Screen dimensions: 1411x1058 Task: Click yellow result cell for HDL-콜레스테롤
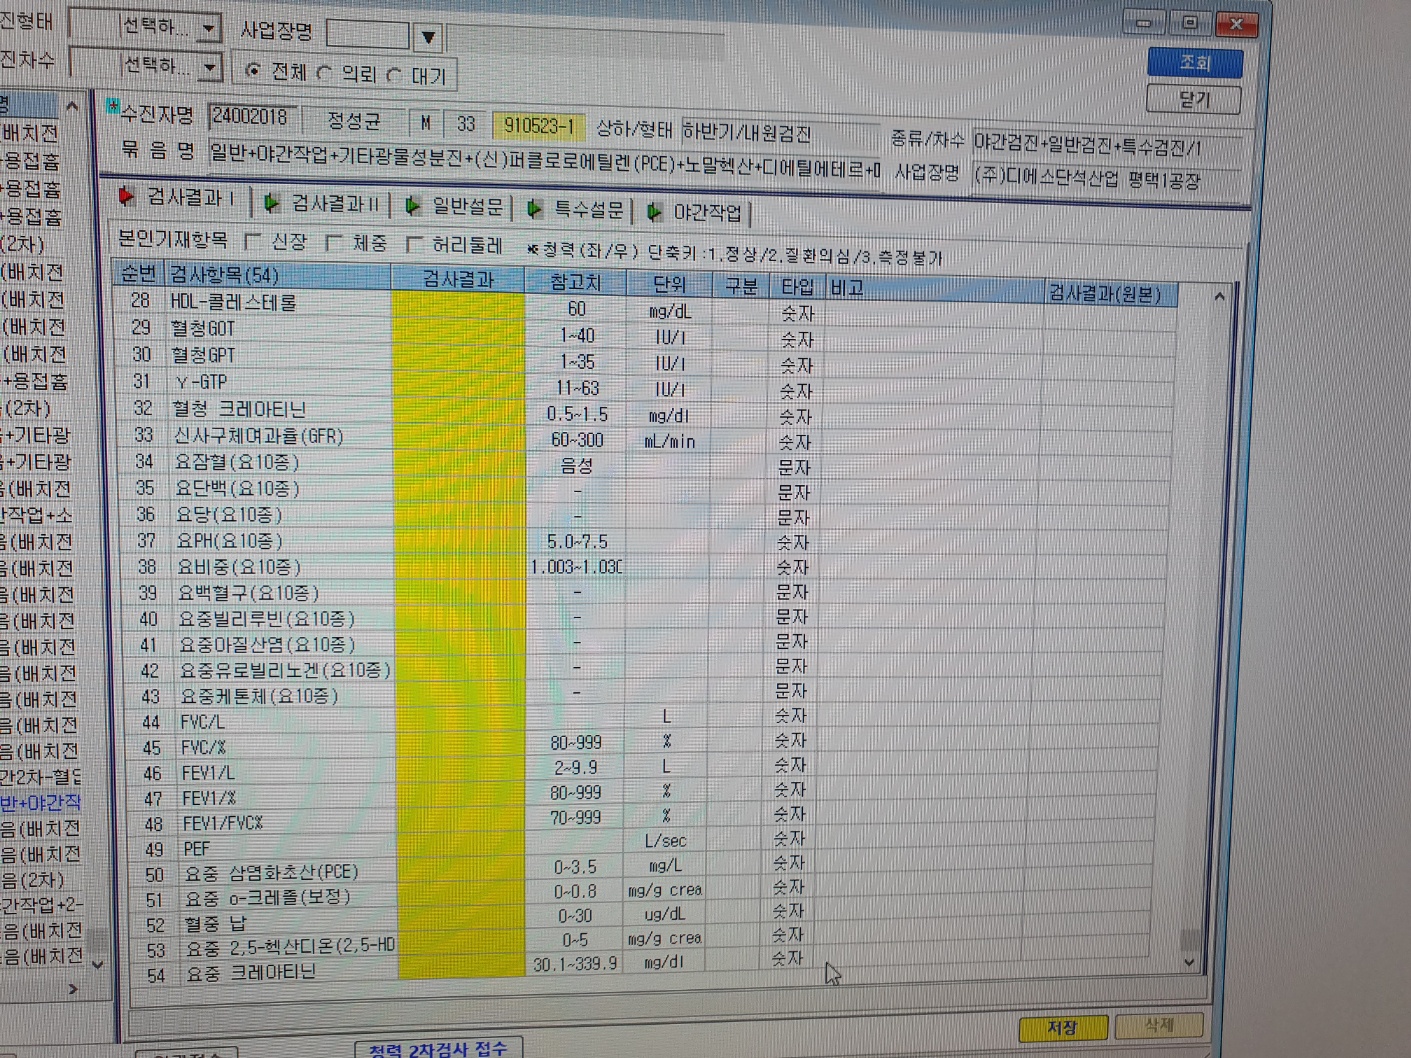coord(458,304)
